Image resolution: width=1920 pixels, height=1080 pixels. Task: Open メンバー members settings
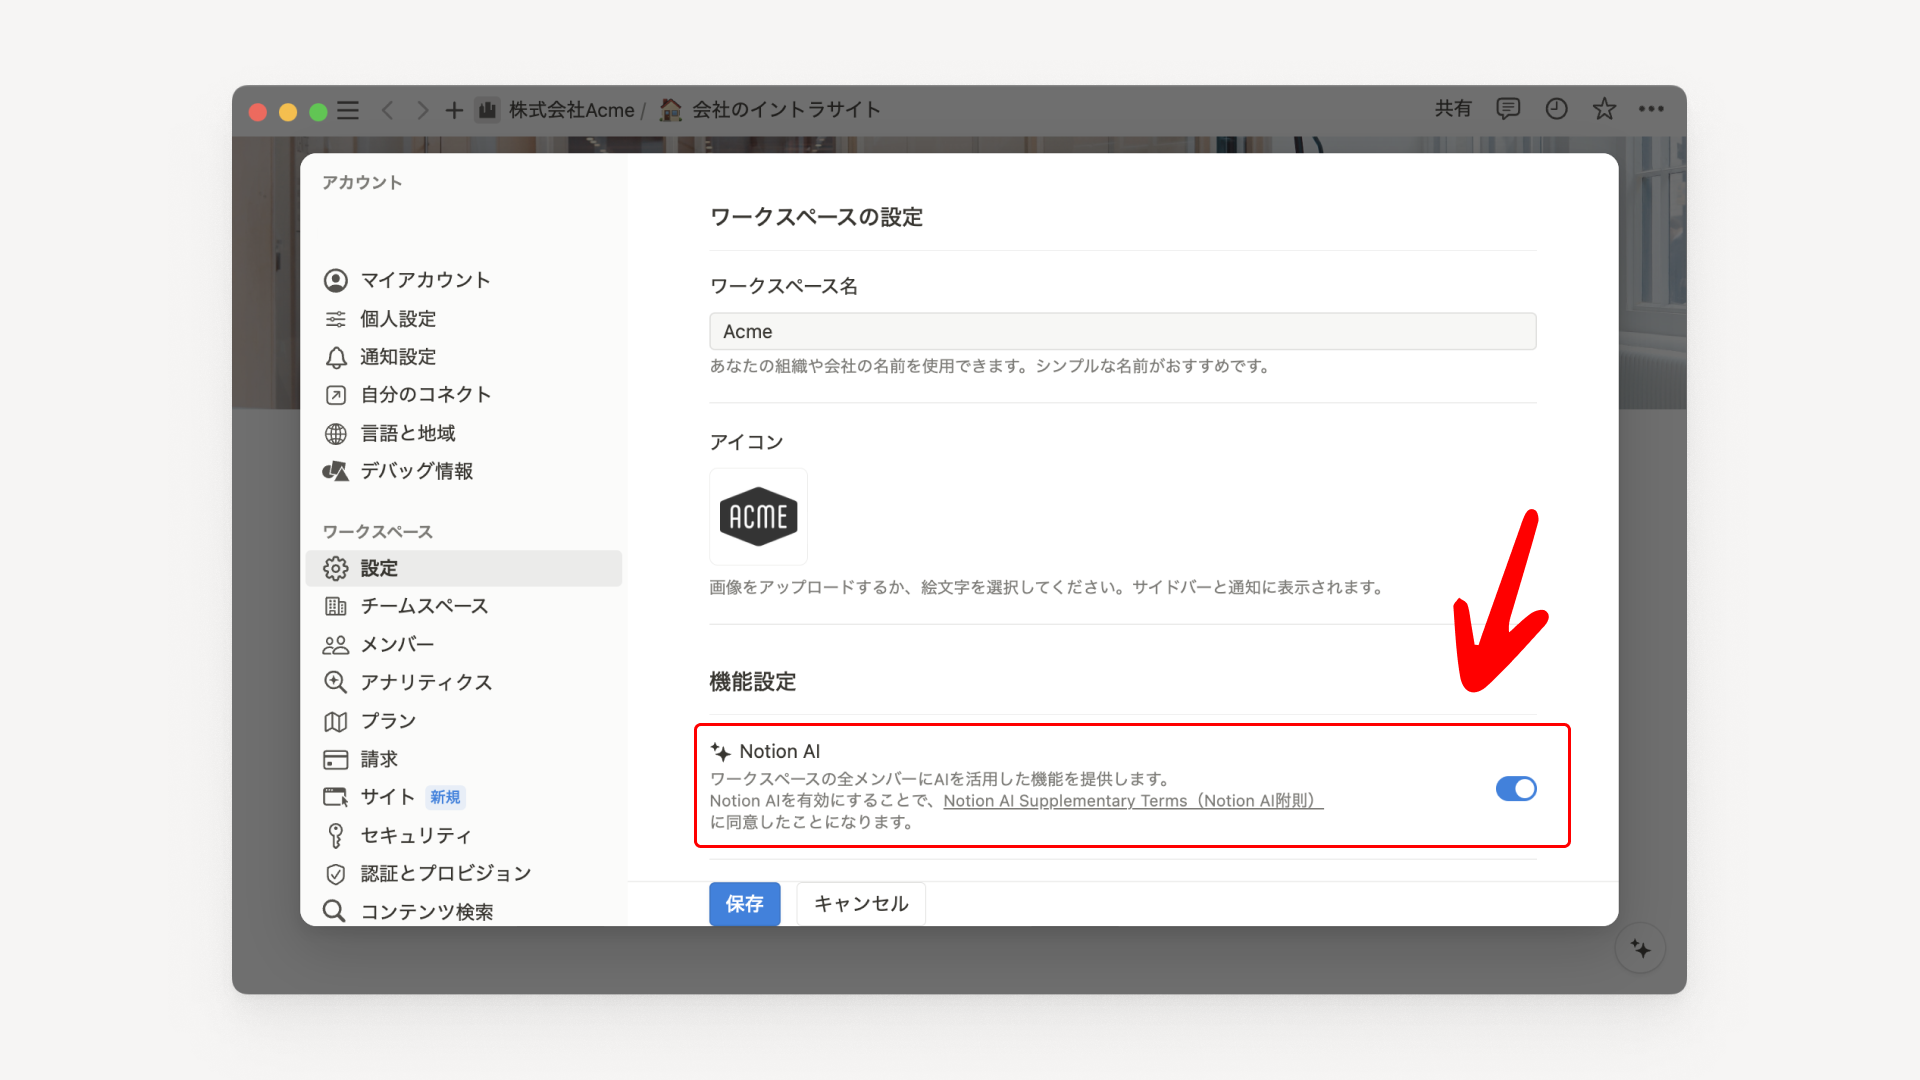point(397,645)
